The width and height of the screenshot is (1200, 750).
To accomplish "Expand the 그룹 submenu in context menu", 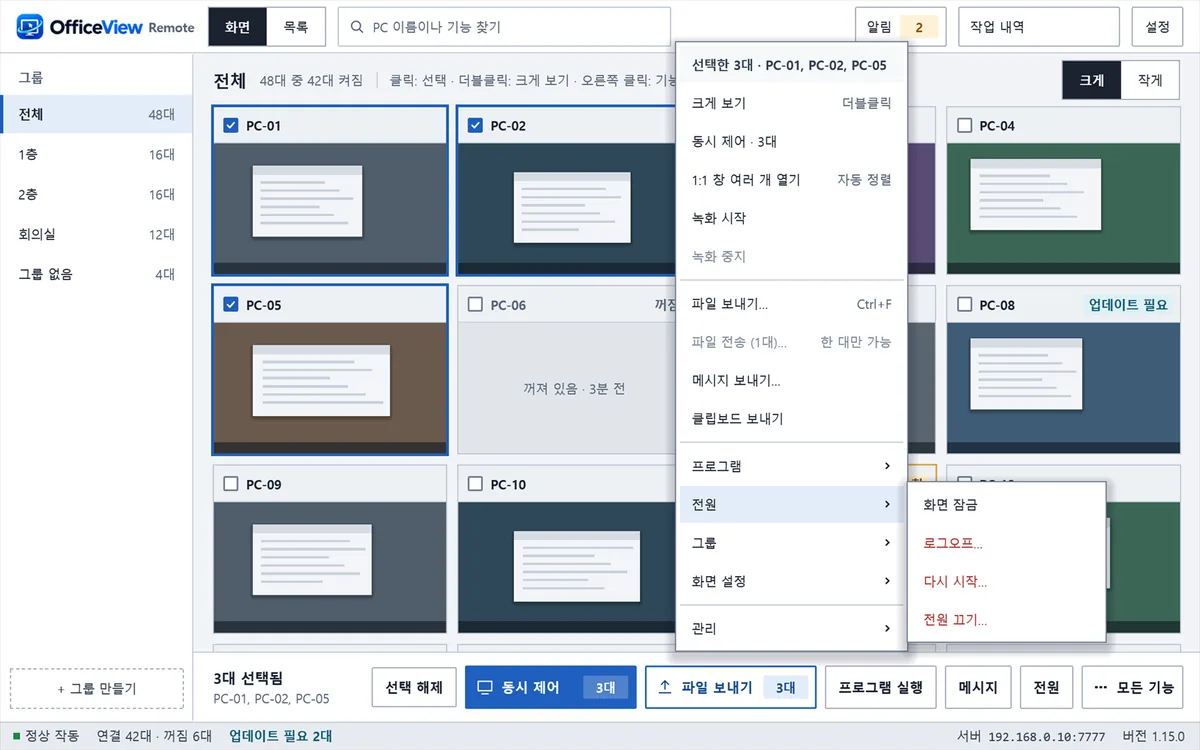I will click(791, 543).
